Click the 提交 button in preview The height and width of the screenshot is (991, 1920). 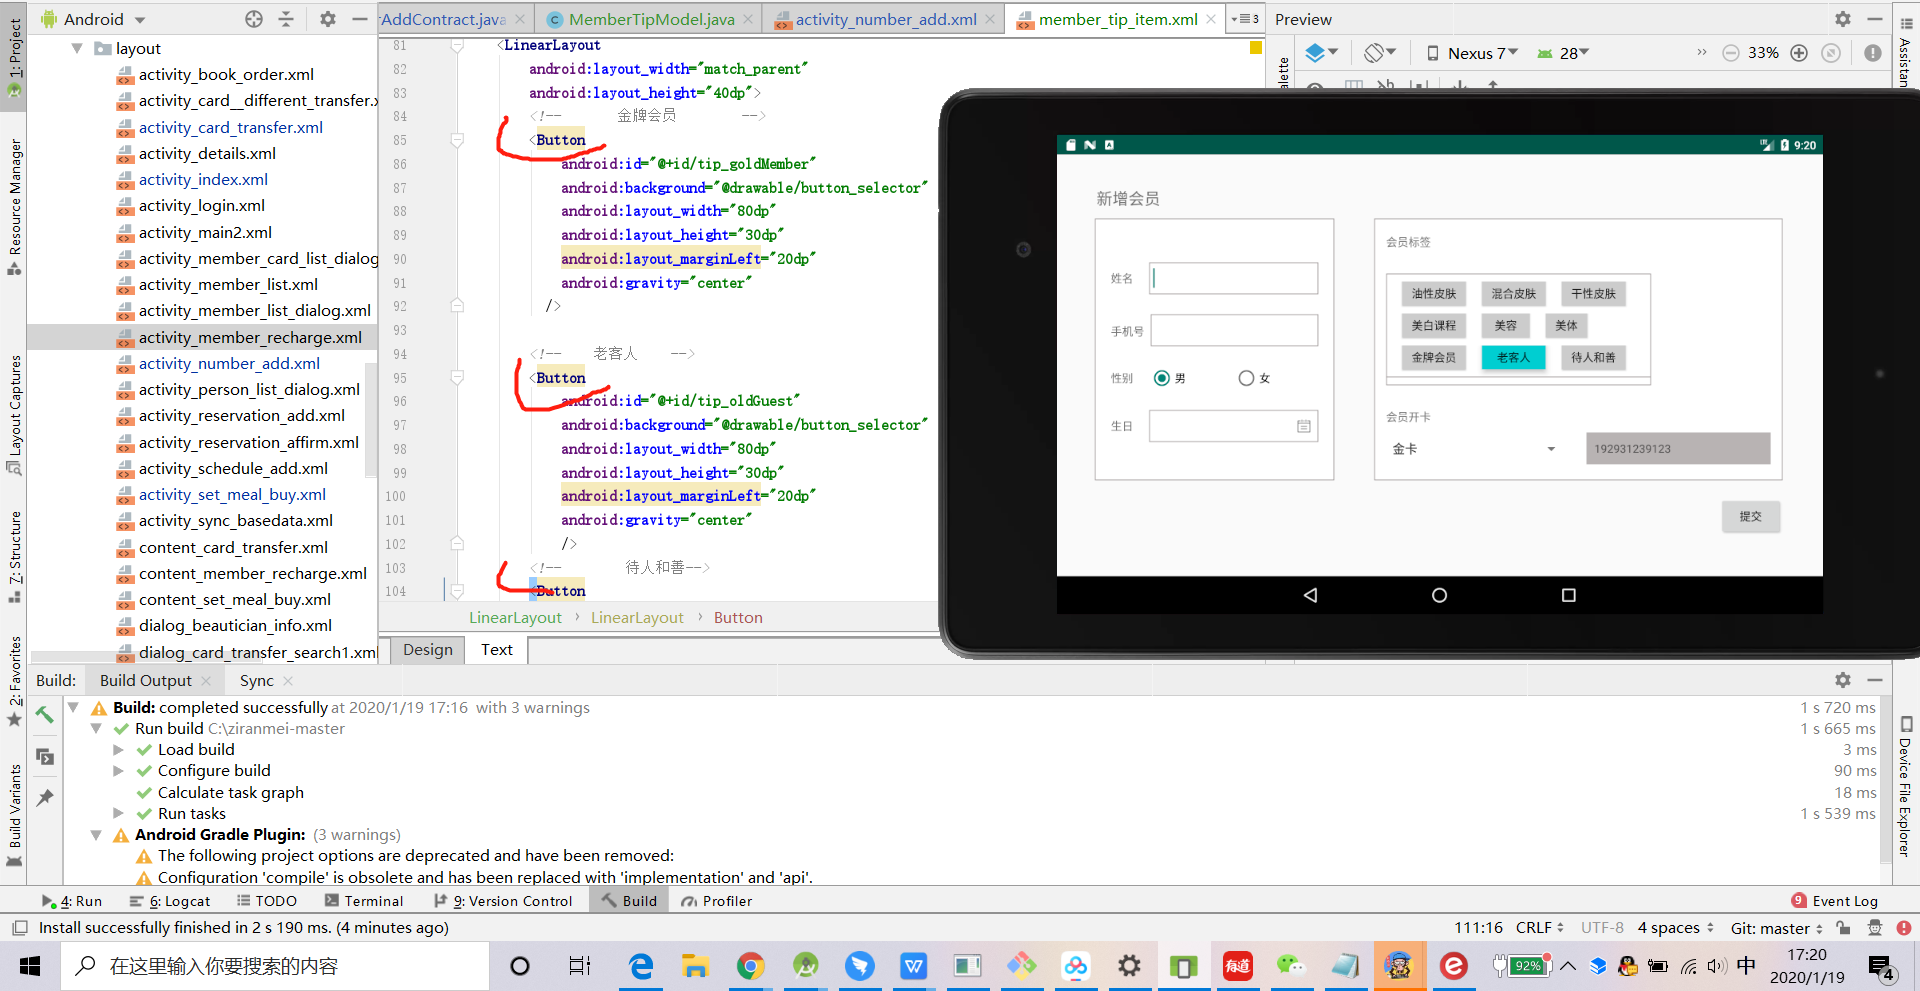[1751, 517]
